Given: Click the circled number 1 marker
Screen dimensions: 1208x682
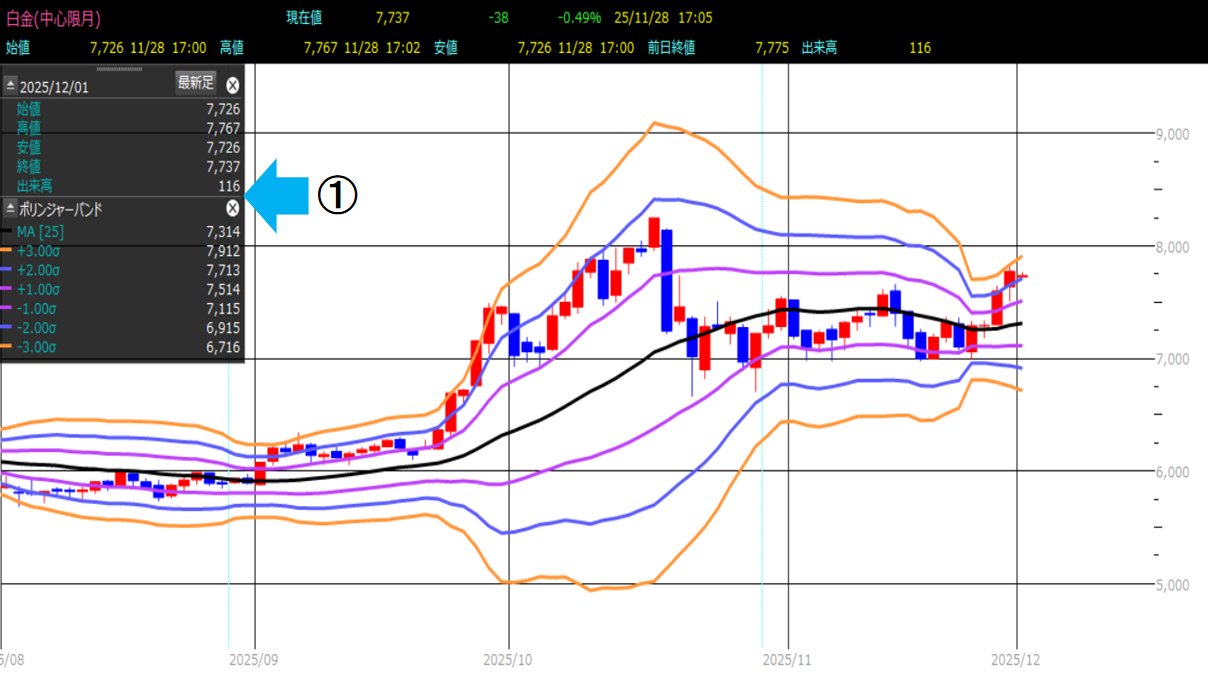Looking at the screenshot, I should click(x=337, y=195).
